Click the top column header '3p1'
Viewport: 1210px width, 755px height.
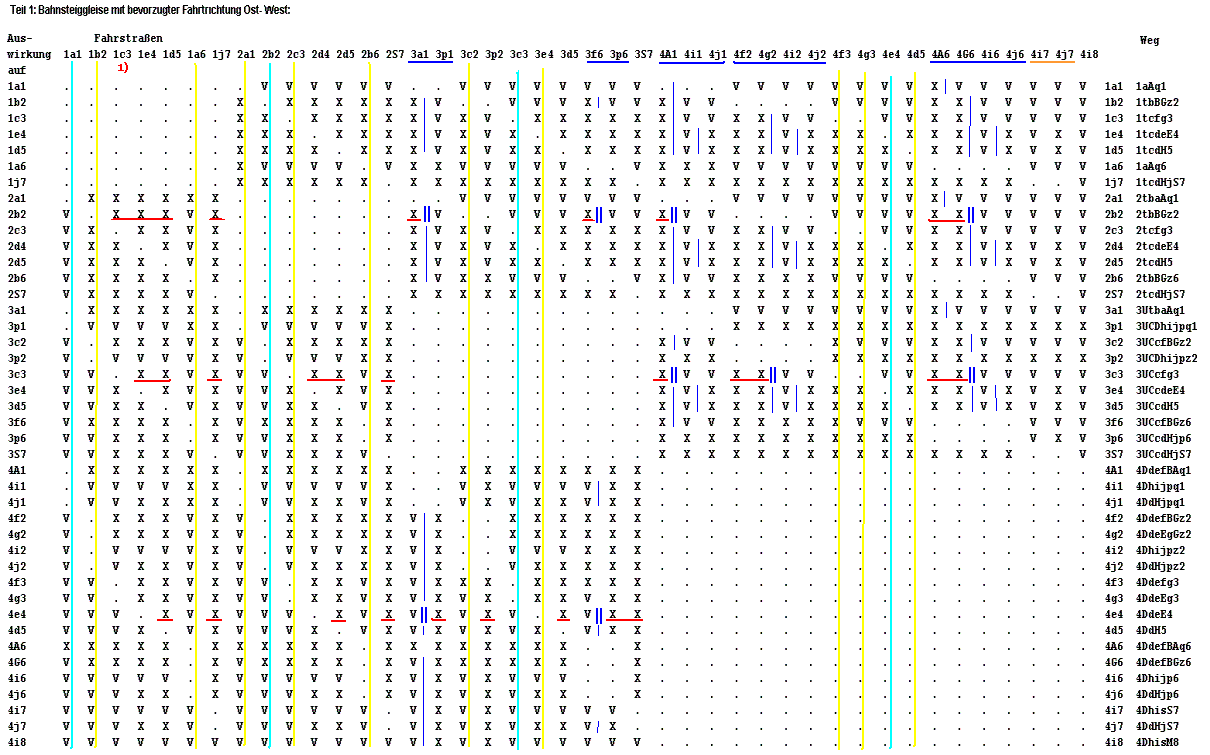445,54
